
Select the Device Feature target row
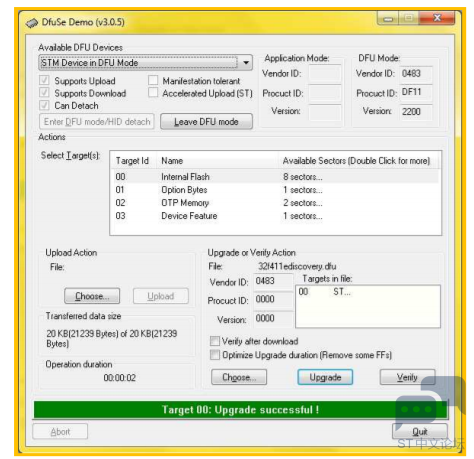276,216
